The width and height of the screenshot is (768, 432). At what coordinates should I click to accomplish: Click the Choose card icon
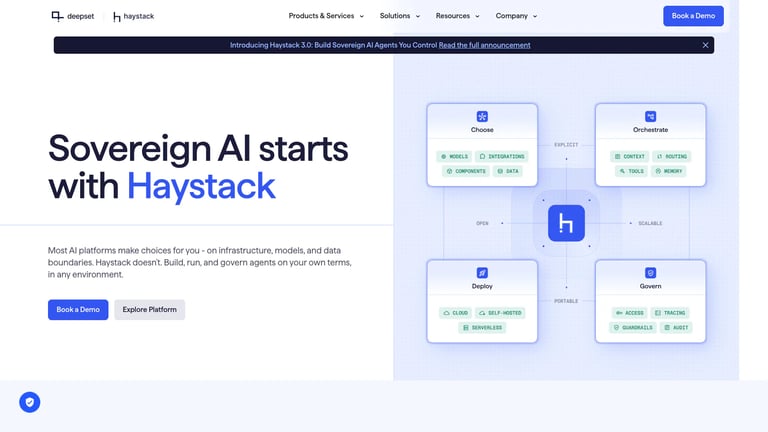pos(482,117)
